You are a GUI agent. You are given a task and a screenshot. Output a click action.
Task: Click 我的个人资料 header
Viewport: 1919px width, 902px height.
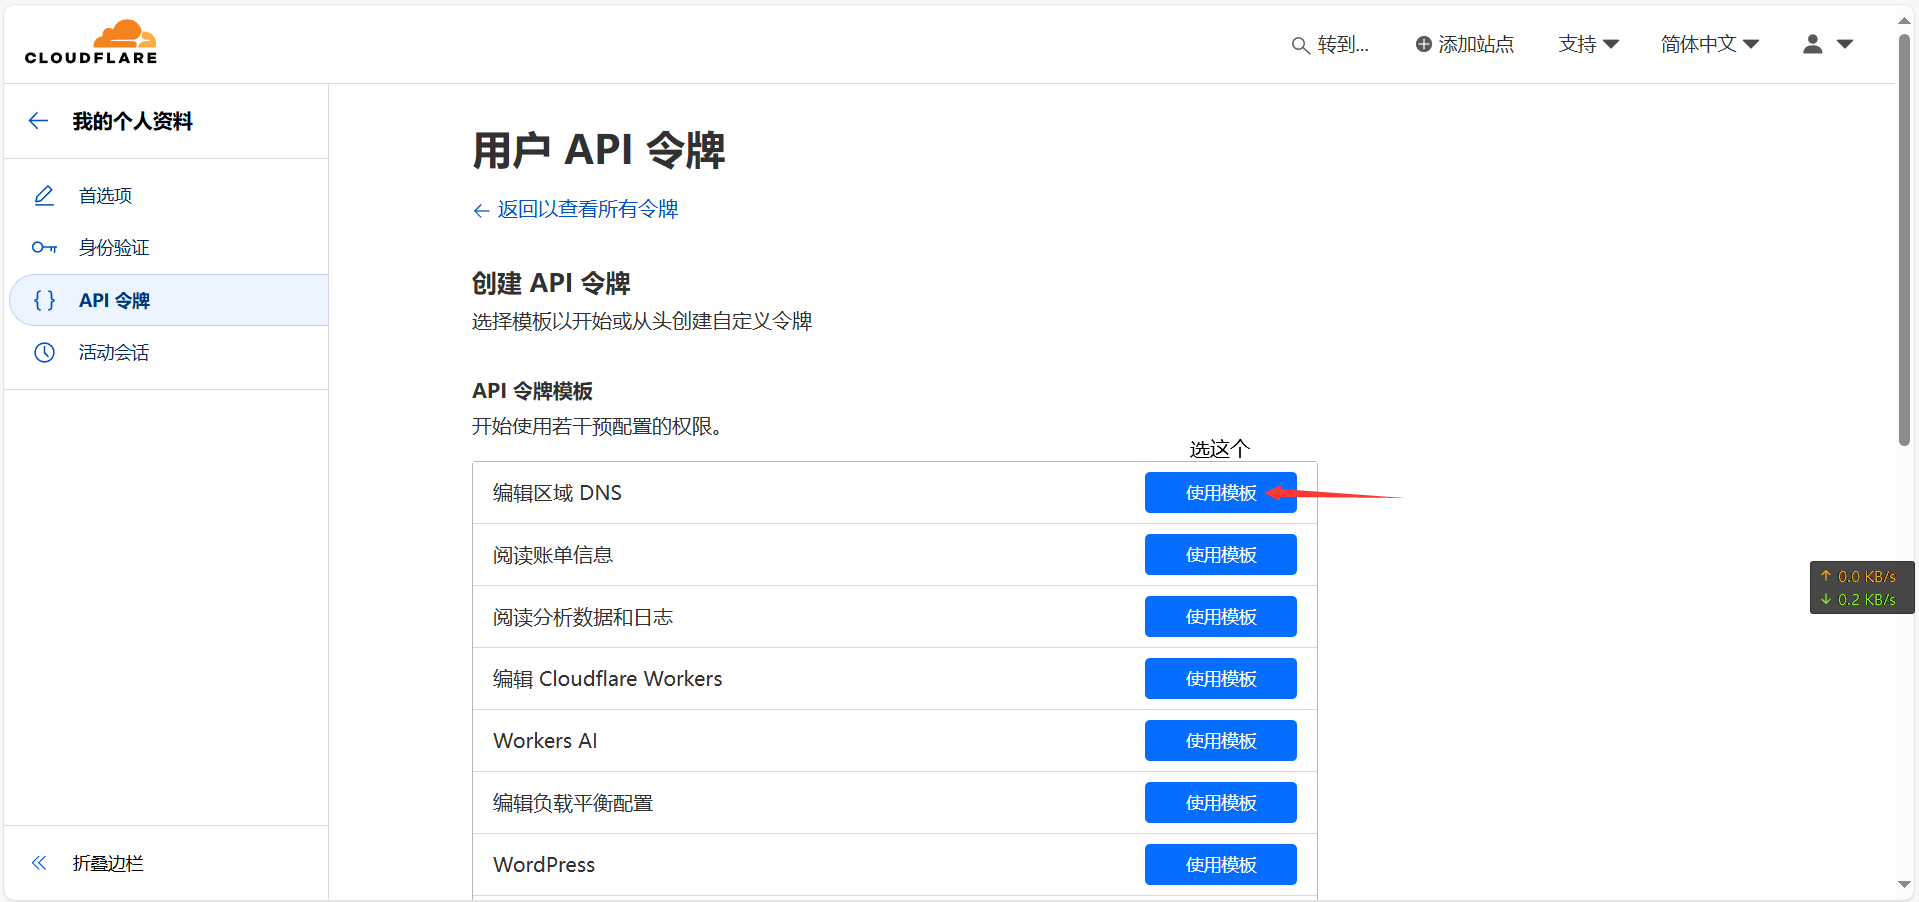click(132, 121)
